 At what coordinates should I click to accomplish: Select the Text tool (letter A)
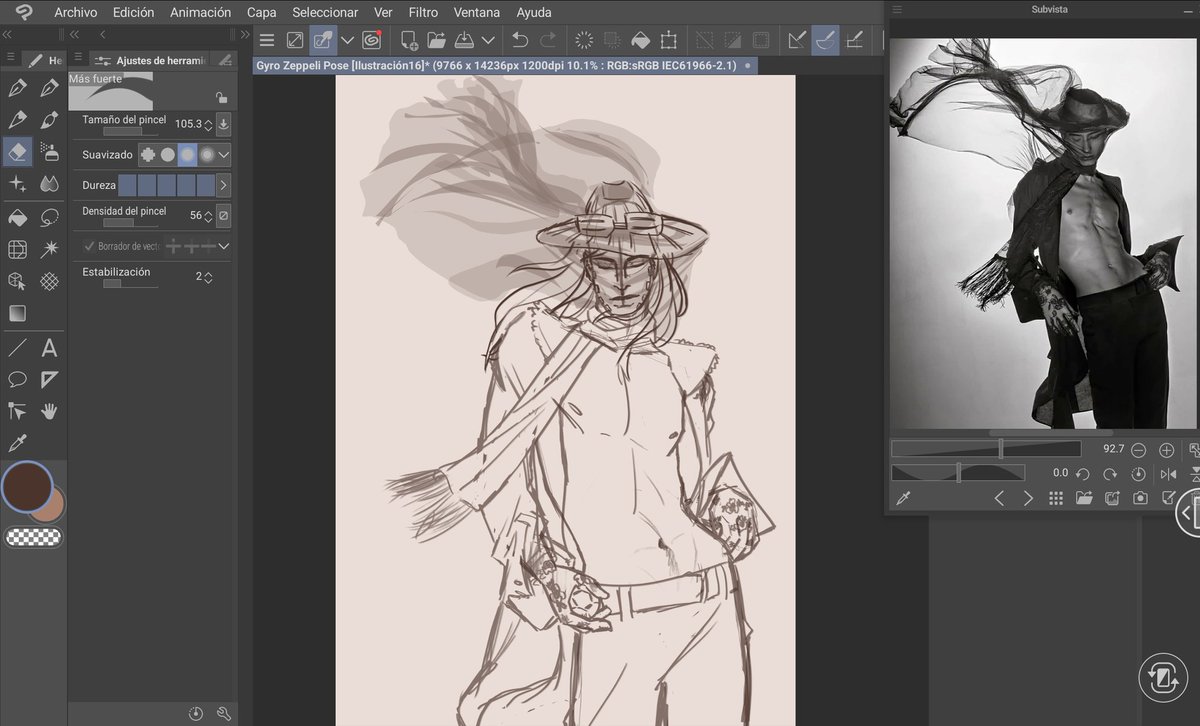point(49,348)
